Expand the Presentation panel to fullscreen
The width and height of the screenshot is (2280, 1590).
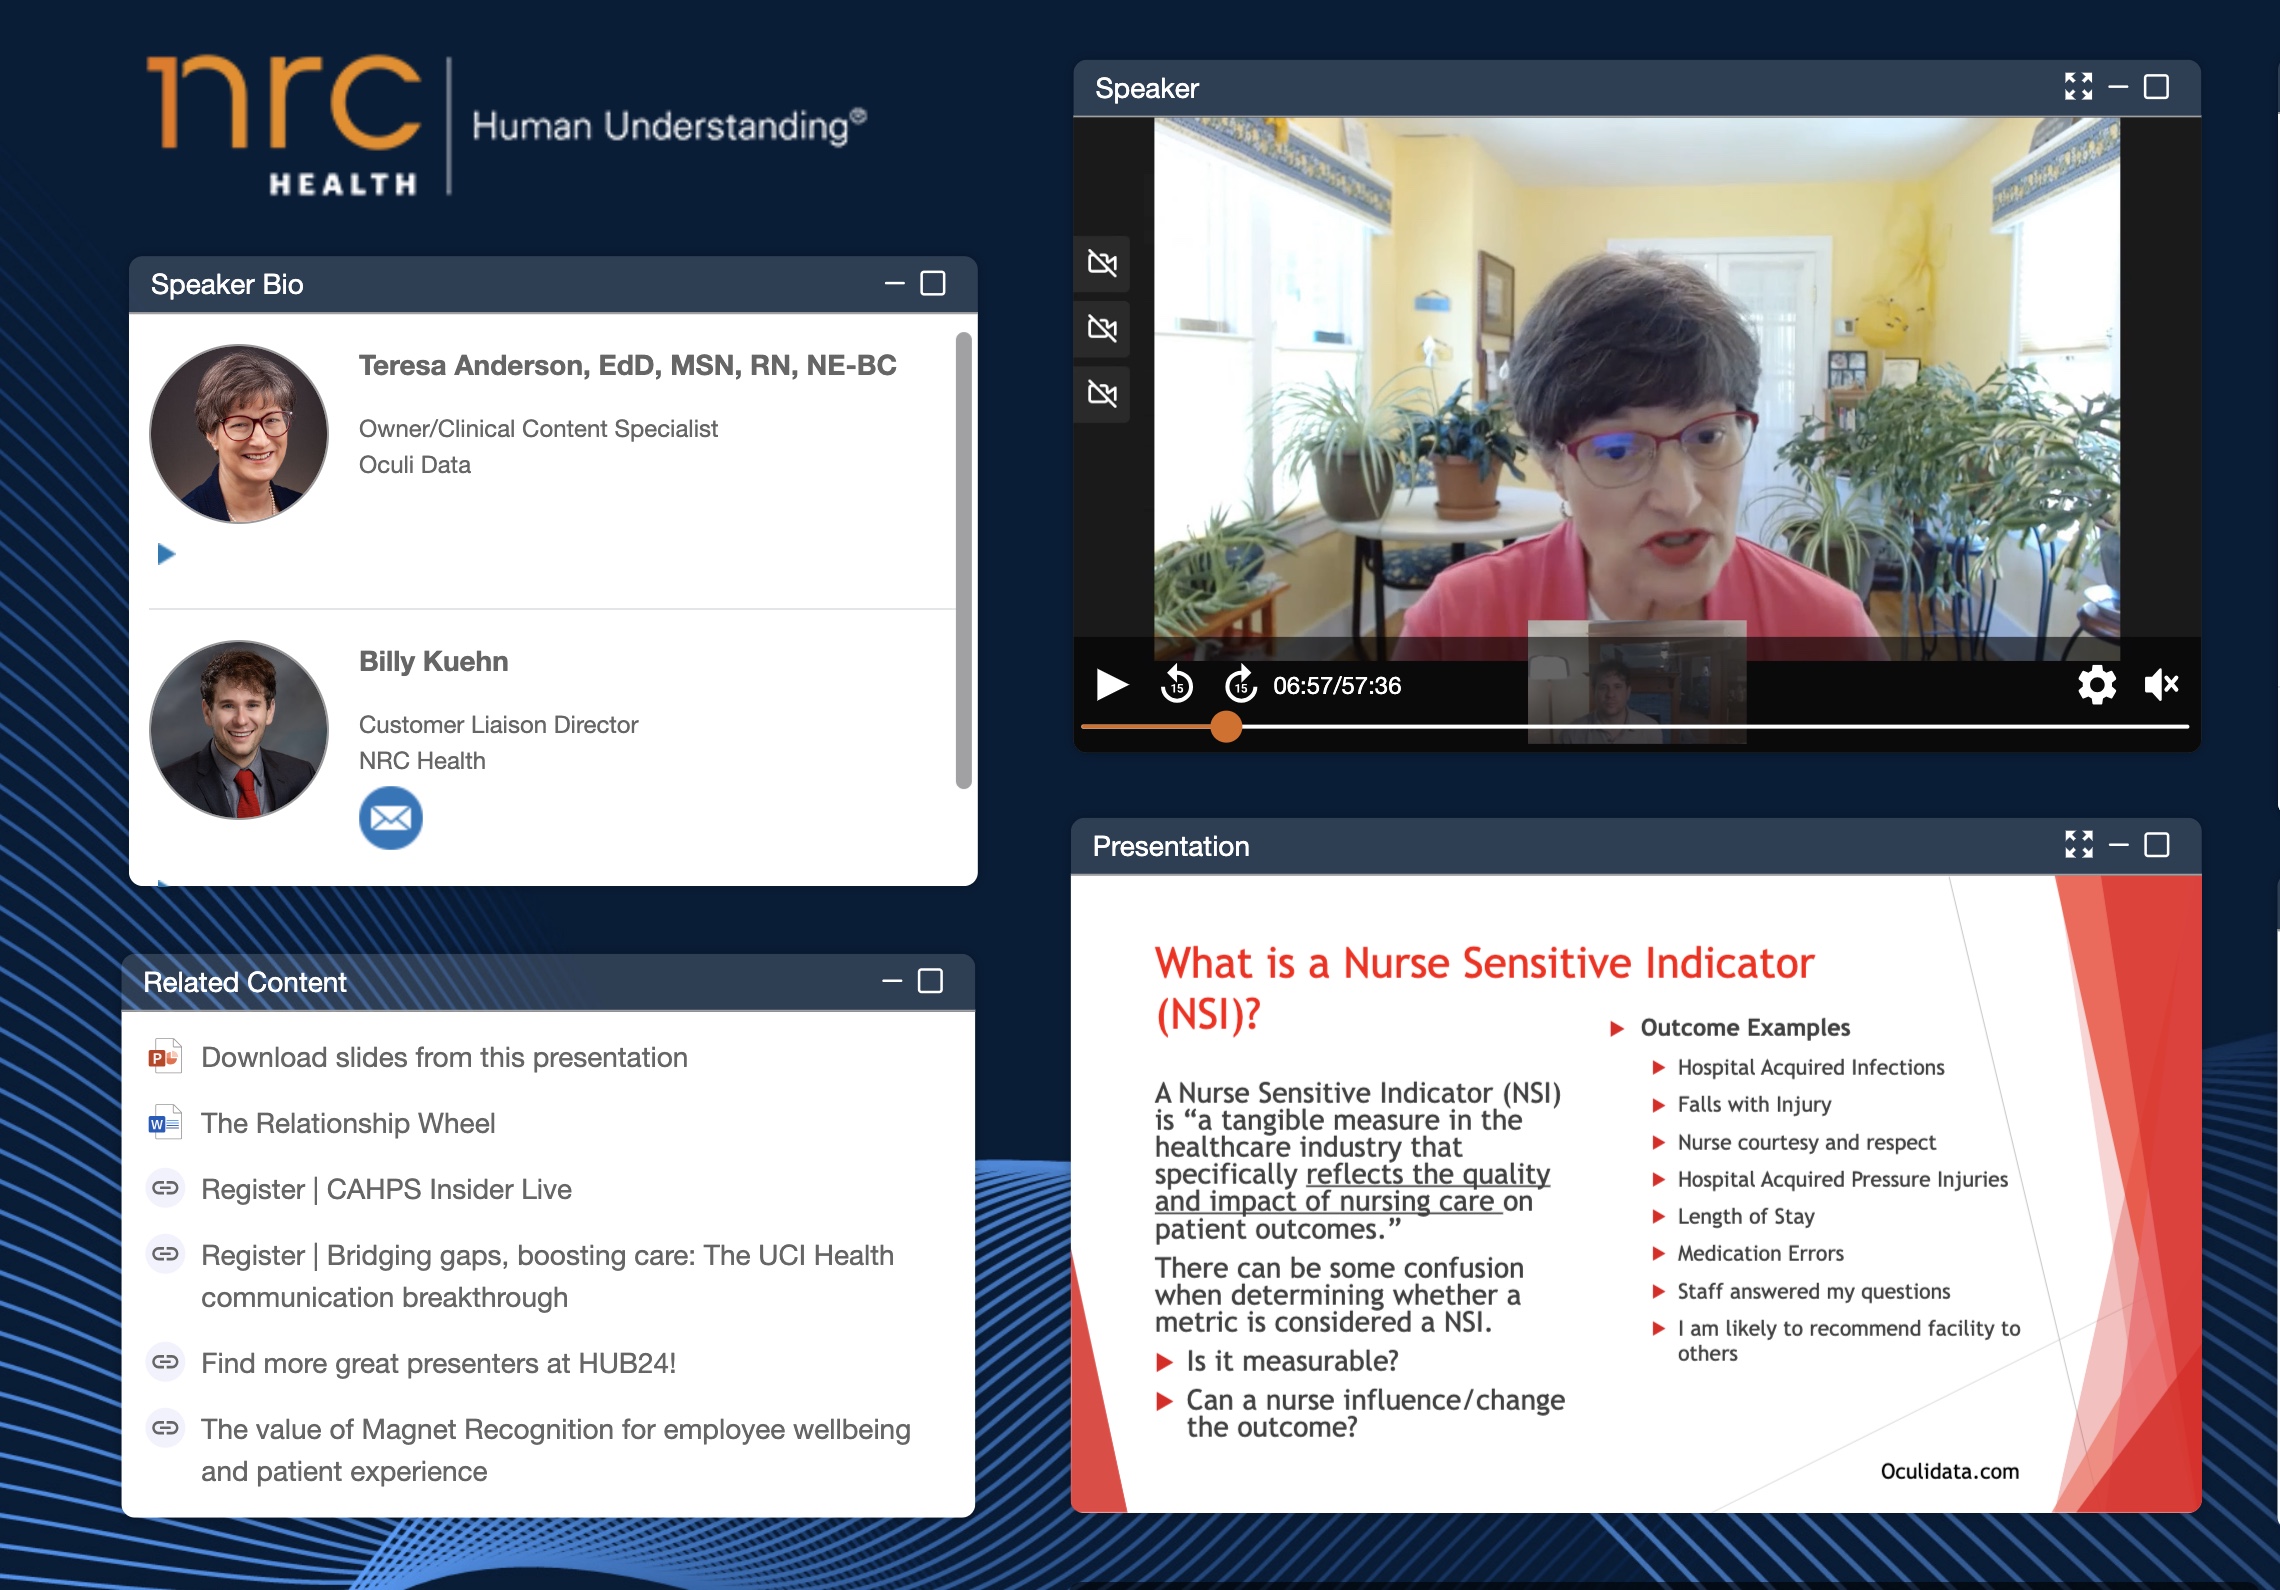pyautogui.click(x=2079, y=845)
